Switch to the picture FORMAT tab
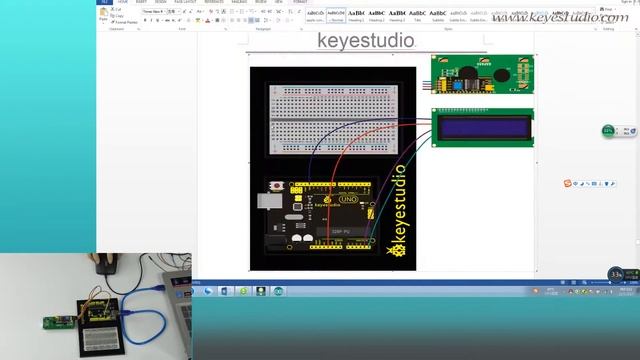Image resolution: width=640 pixels, height=360 pixels. tap(300, 2)
